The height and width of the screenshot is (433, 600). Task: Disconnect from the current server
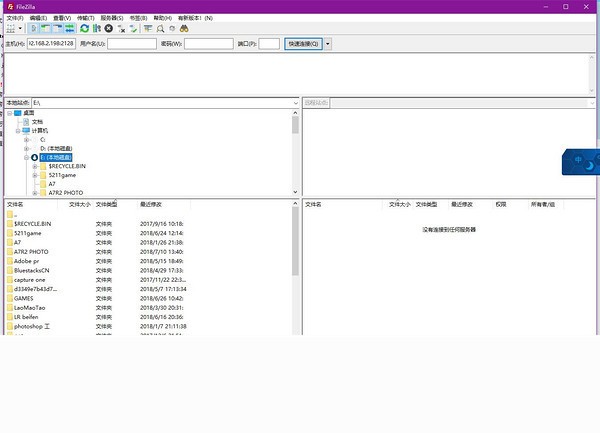(121, 28)
